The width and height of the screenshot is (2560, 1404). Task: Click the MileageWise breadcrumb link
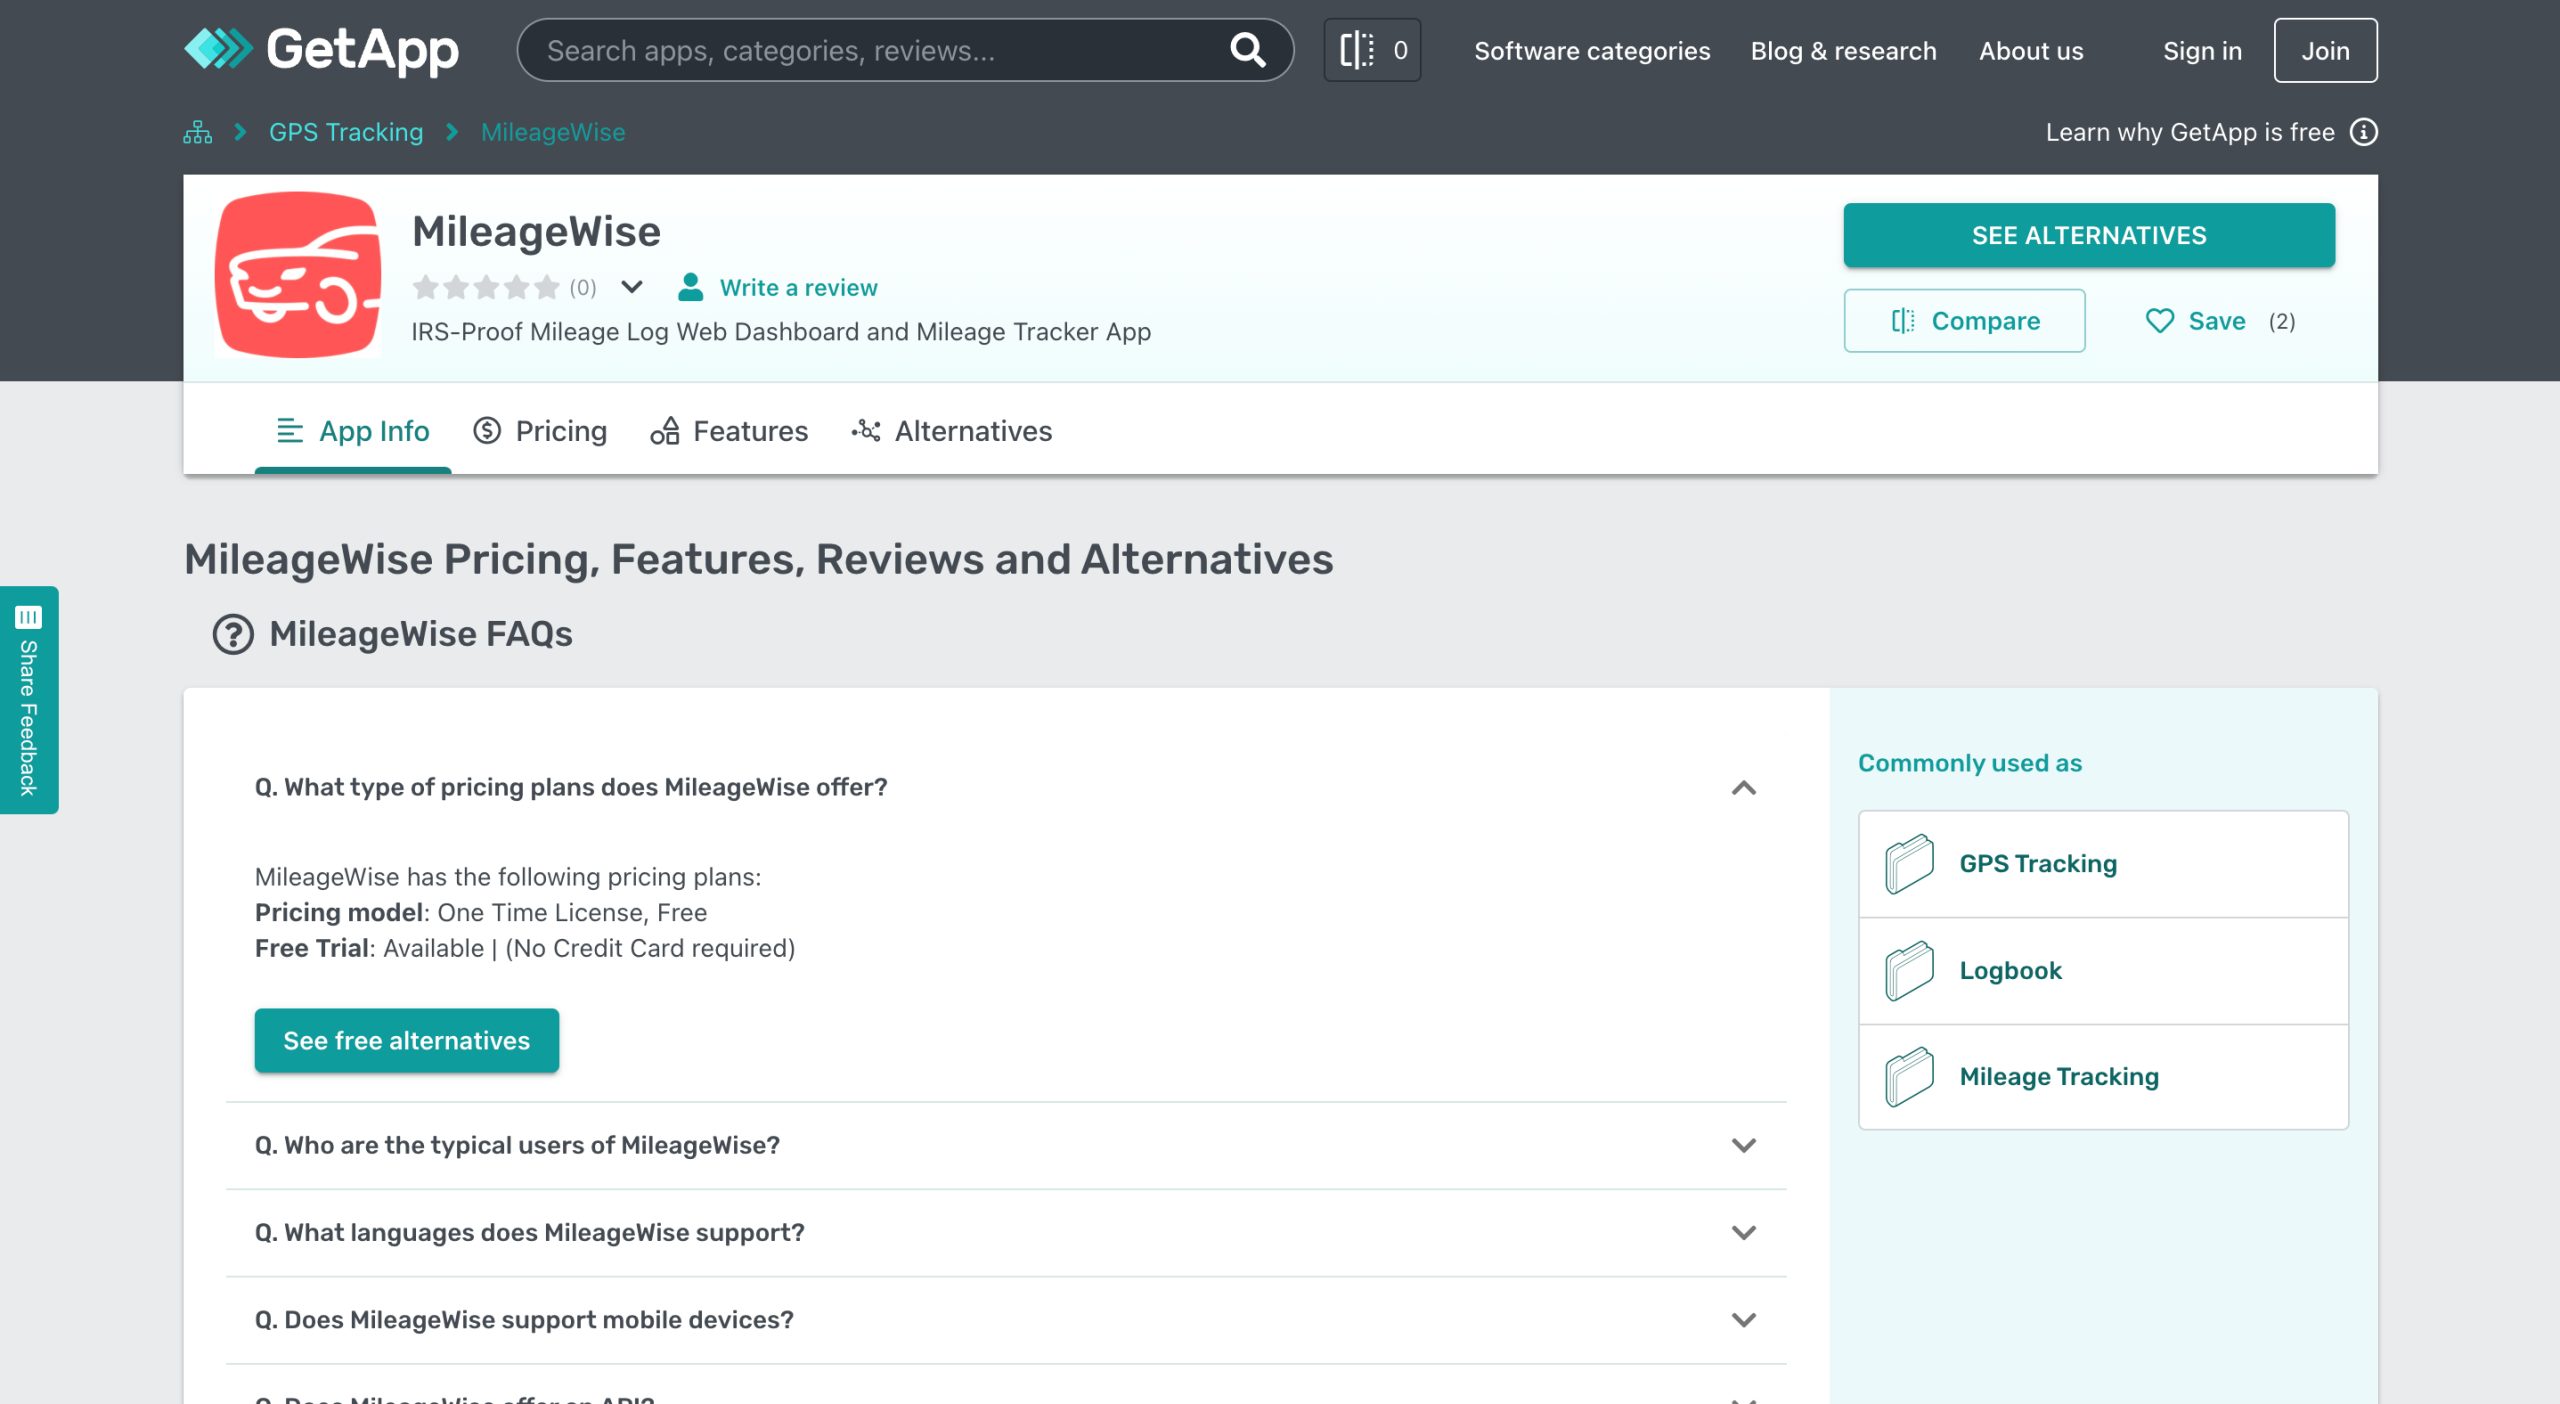pyautogui.click(x=553, y=132)
